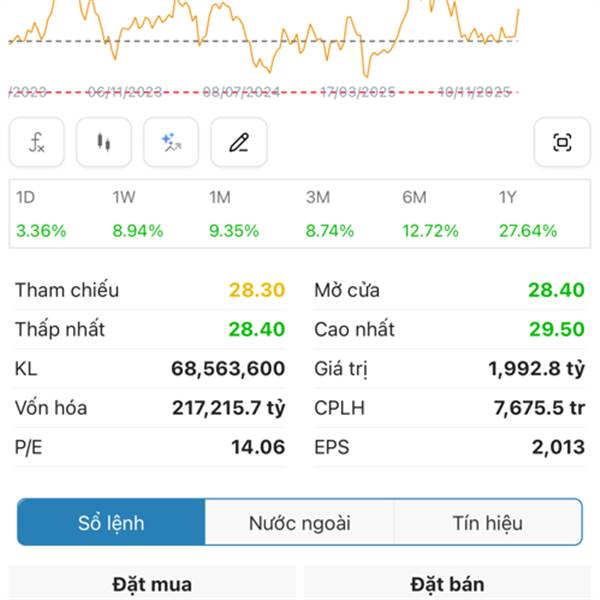Tap the Vốn hóa market cap value
The image size is (600, 600).
click(x=228, y=408)
